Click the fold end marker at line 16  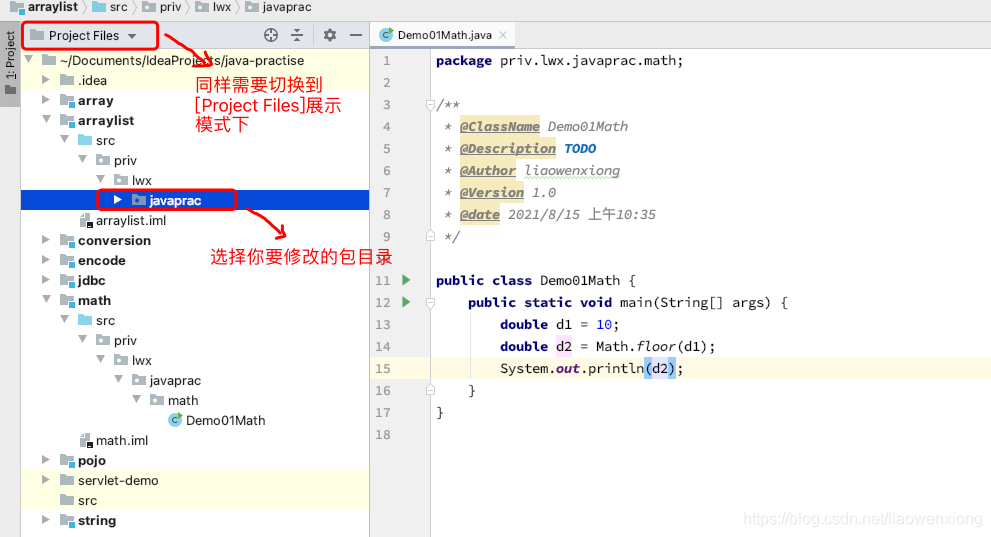430,390
